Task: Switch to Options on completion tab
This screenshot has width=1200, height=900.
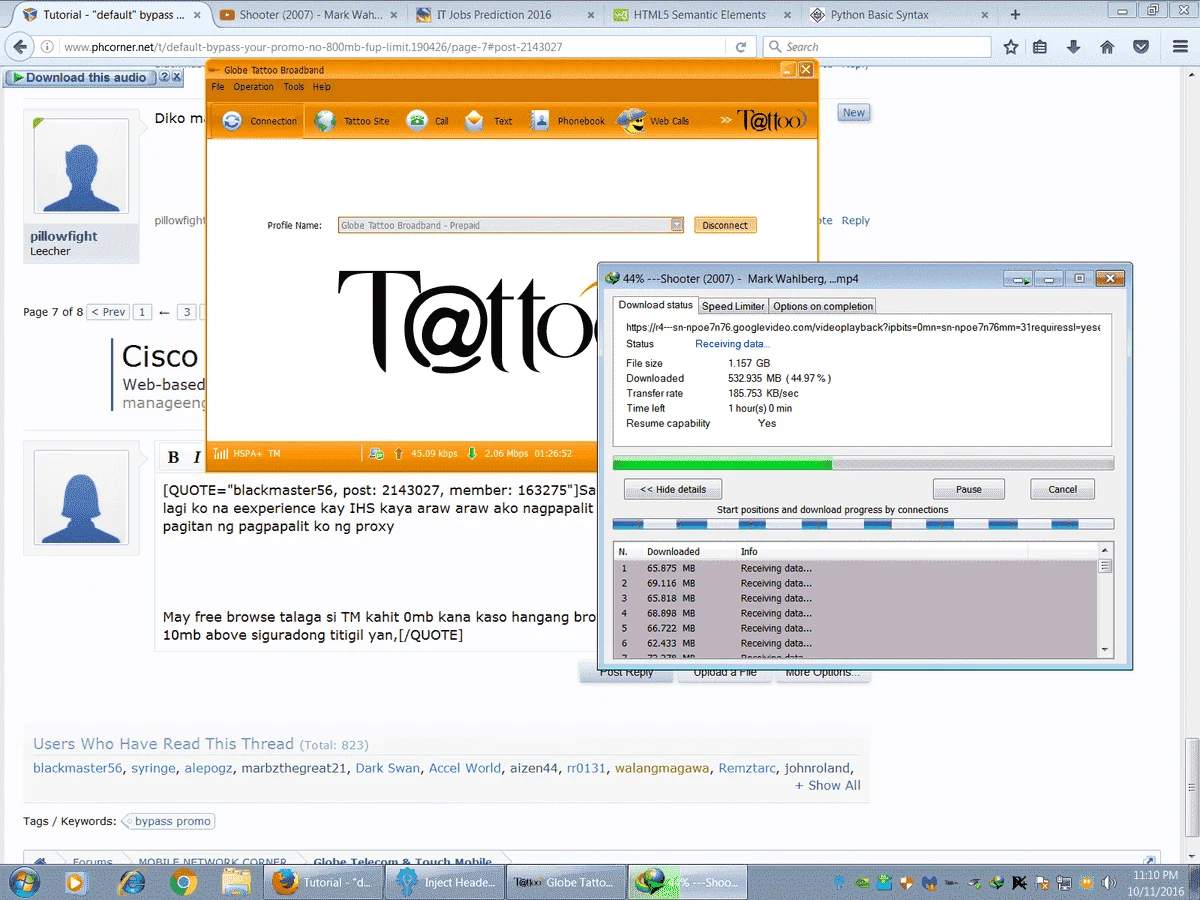Action: (823, 306)
